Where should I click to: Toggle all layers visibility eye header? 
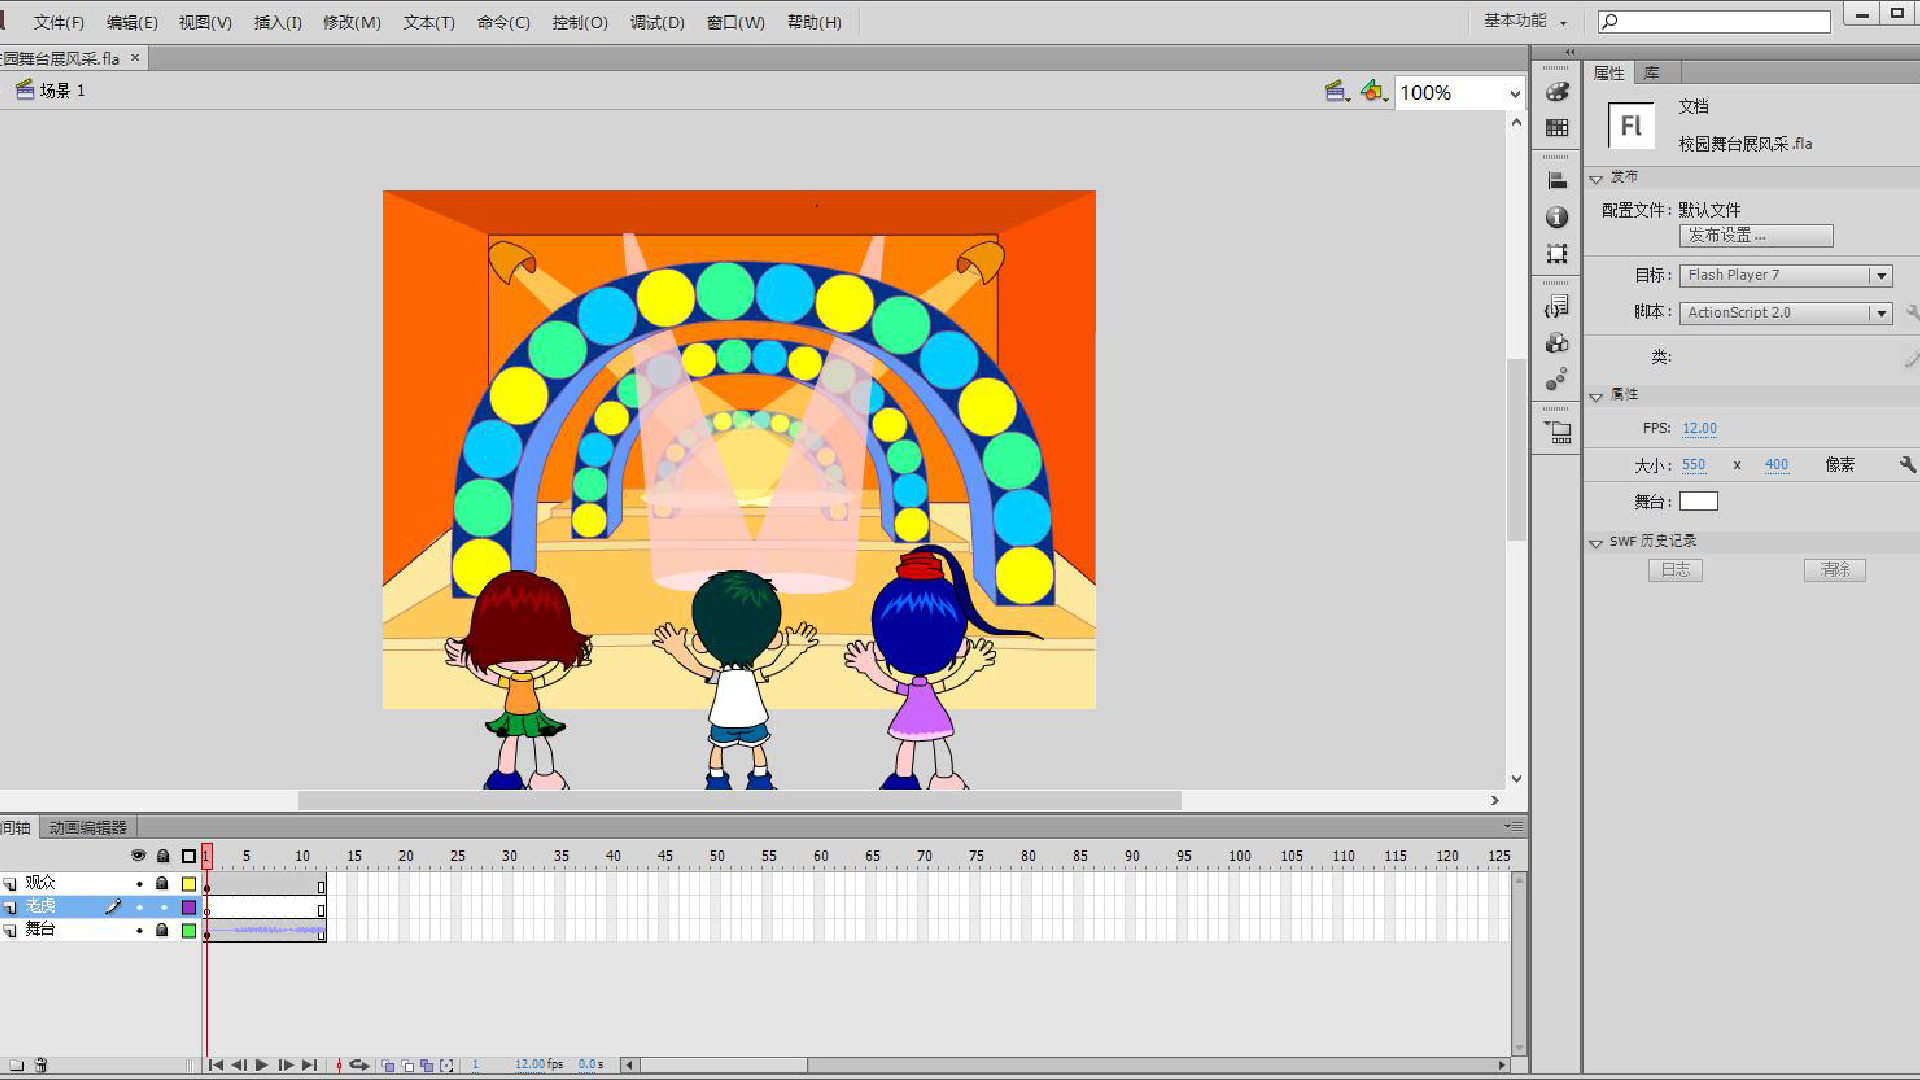pyautogui.click(x=138, y=856)
